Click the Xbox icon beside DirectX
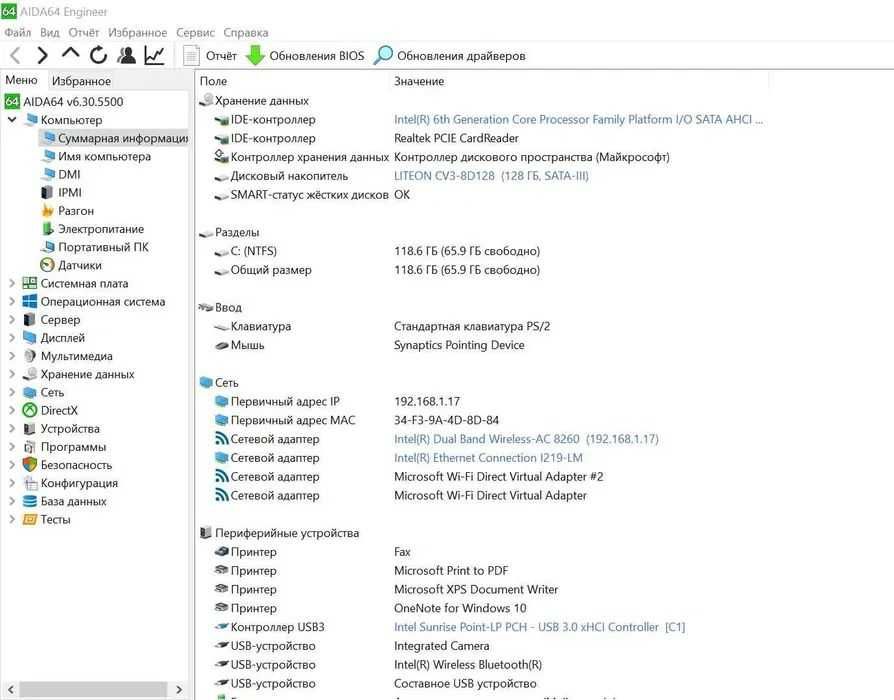 pyautogui.click(x=30, y=410)
